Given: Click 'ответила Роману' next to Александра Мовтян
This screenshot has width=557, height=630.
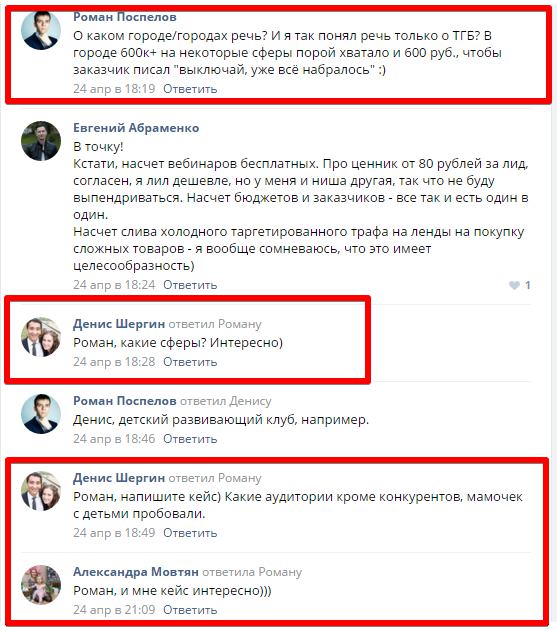Looking at the screenshot, I should coord(252,572).
